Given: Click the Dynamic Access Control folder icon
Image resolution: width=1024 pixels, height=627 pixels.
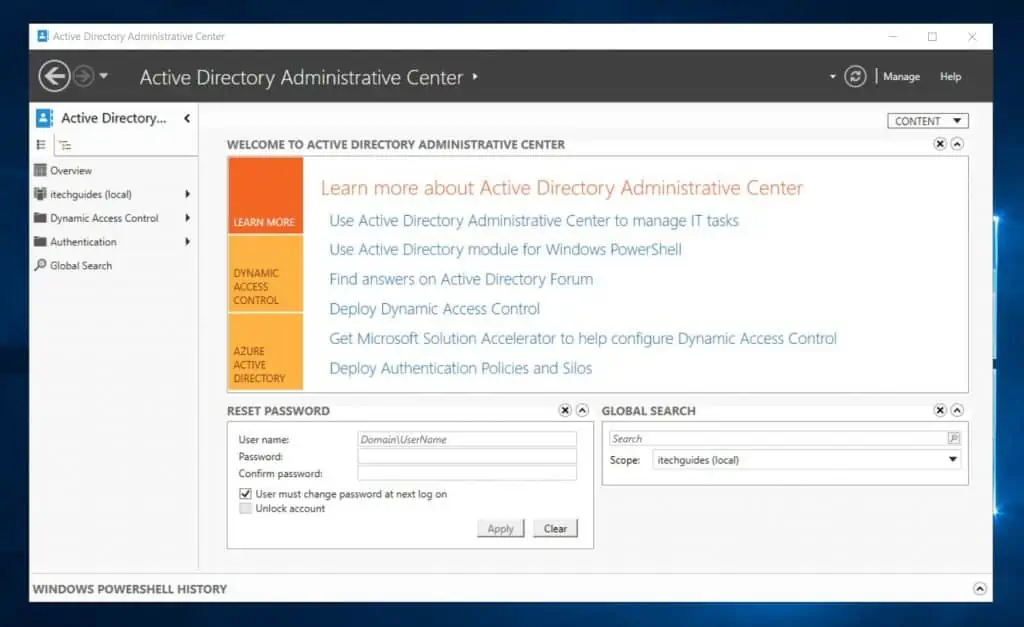Looking at the screenshot, I should (40, 217).
